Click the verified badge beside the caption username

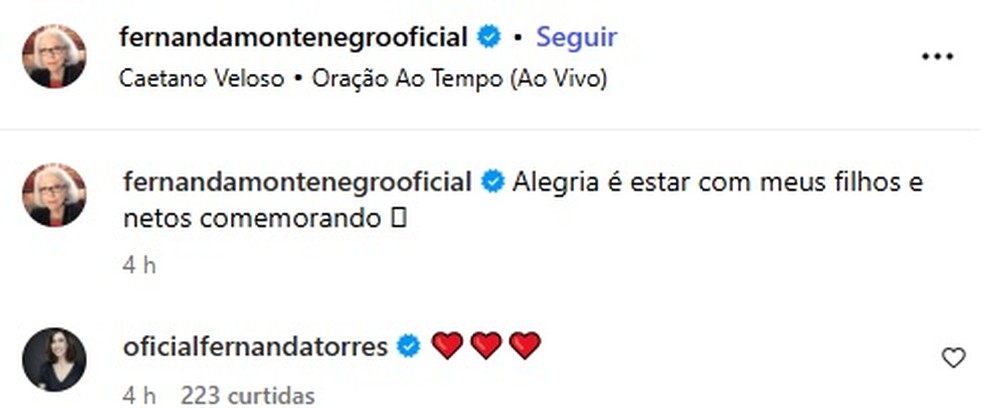(x=493, y=184)
